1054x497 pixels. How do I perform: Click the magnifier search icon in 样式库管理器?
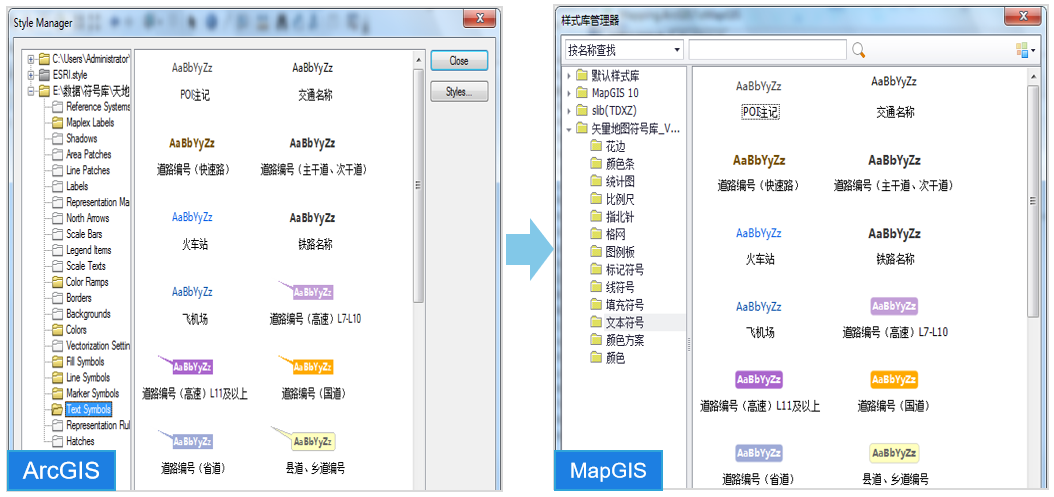click(x=858, y=50)
